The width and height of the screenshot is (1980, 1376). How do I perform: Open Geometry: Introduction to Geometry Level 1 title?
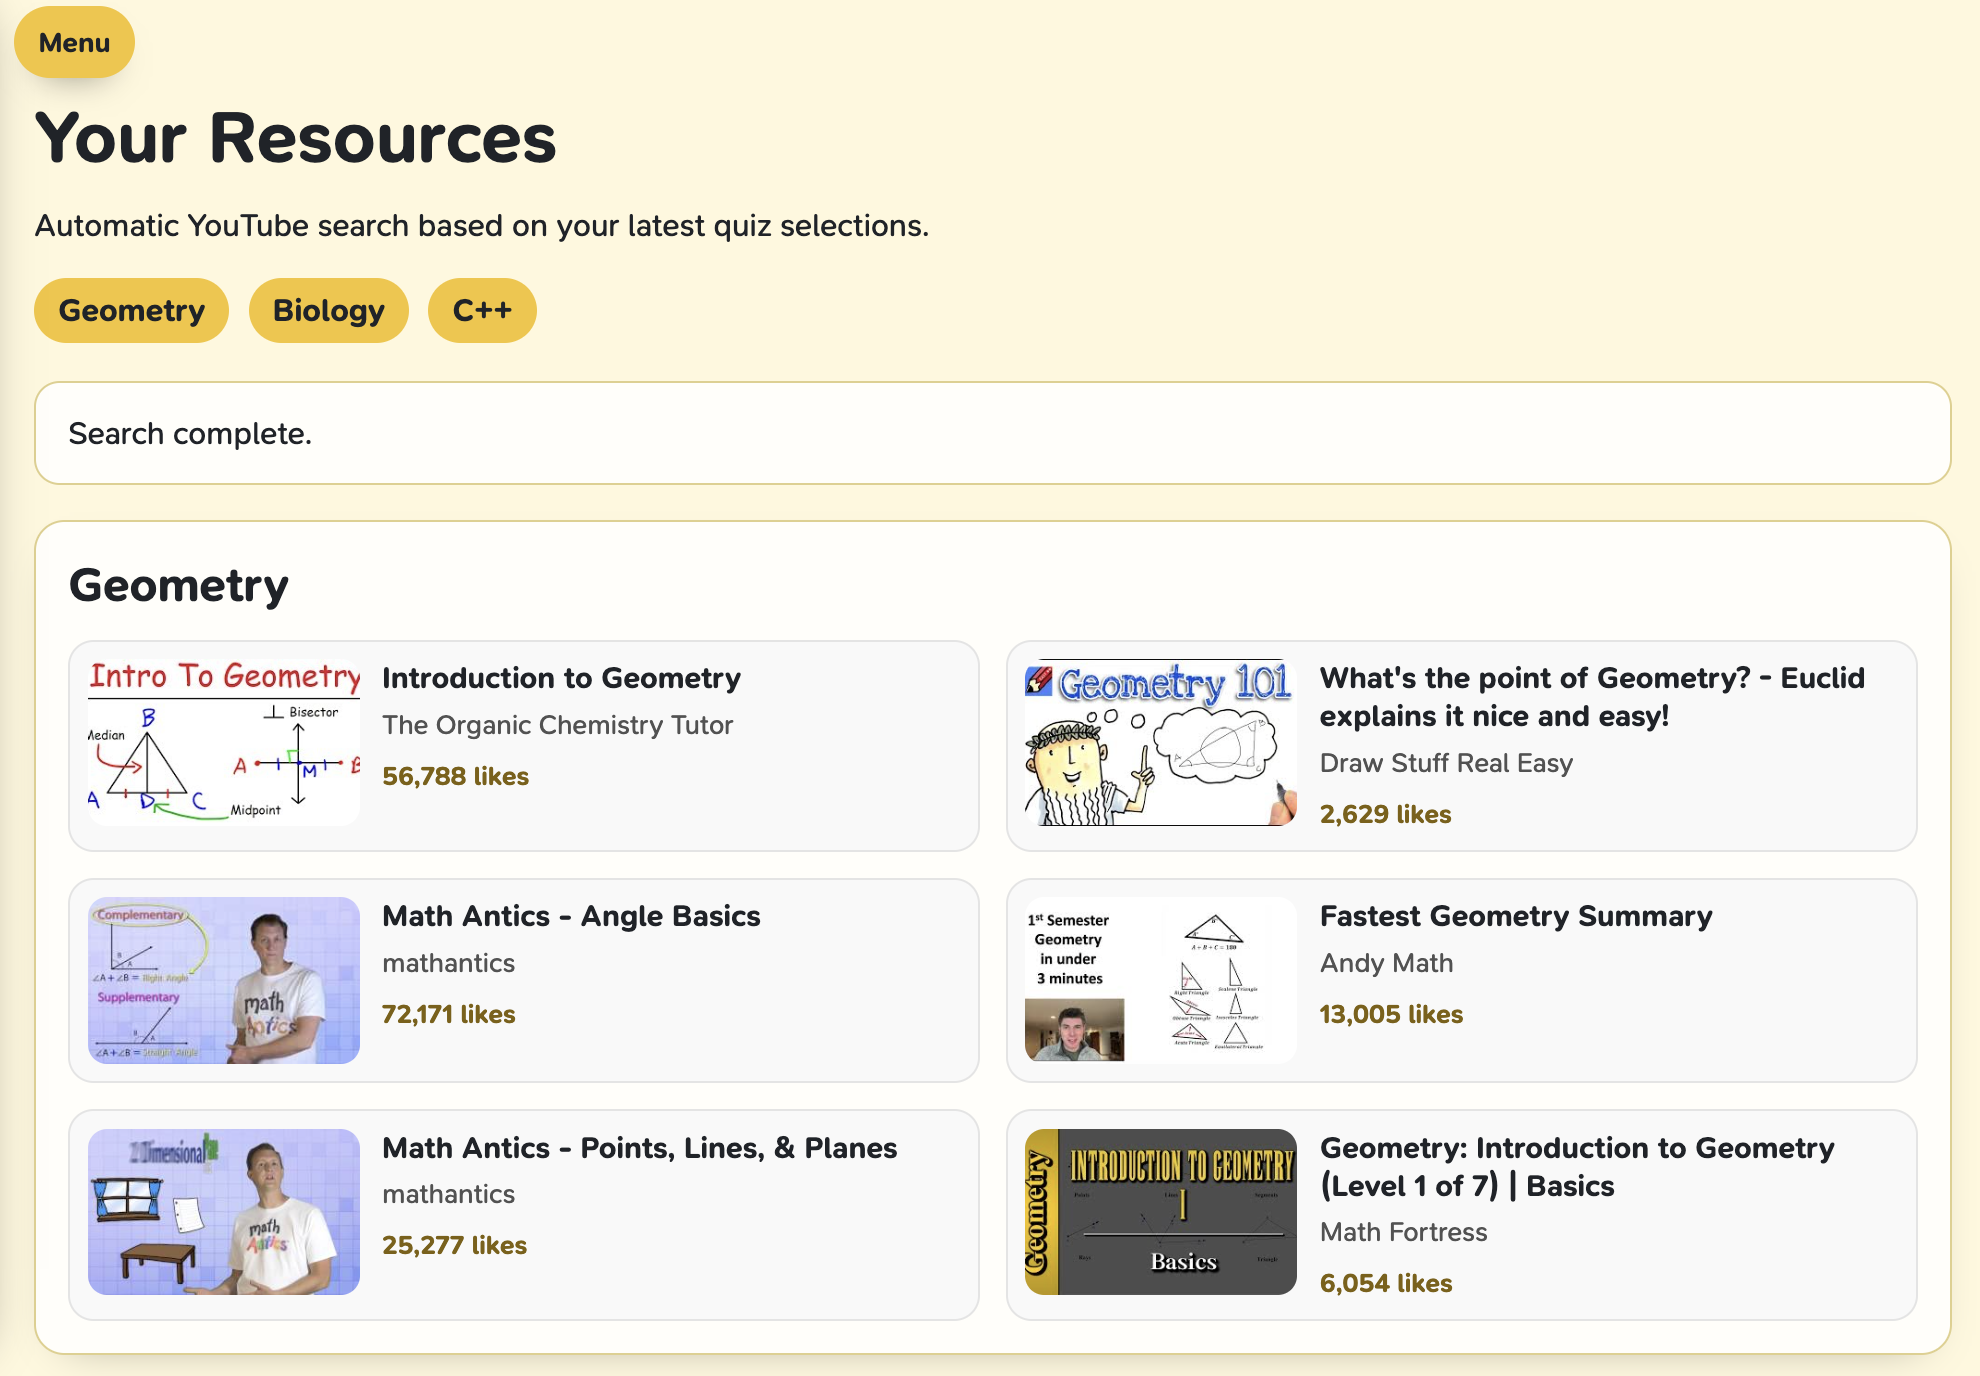coord(1577,1167)
